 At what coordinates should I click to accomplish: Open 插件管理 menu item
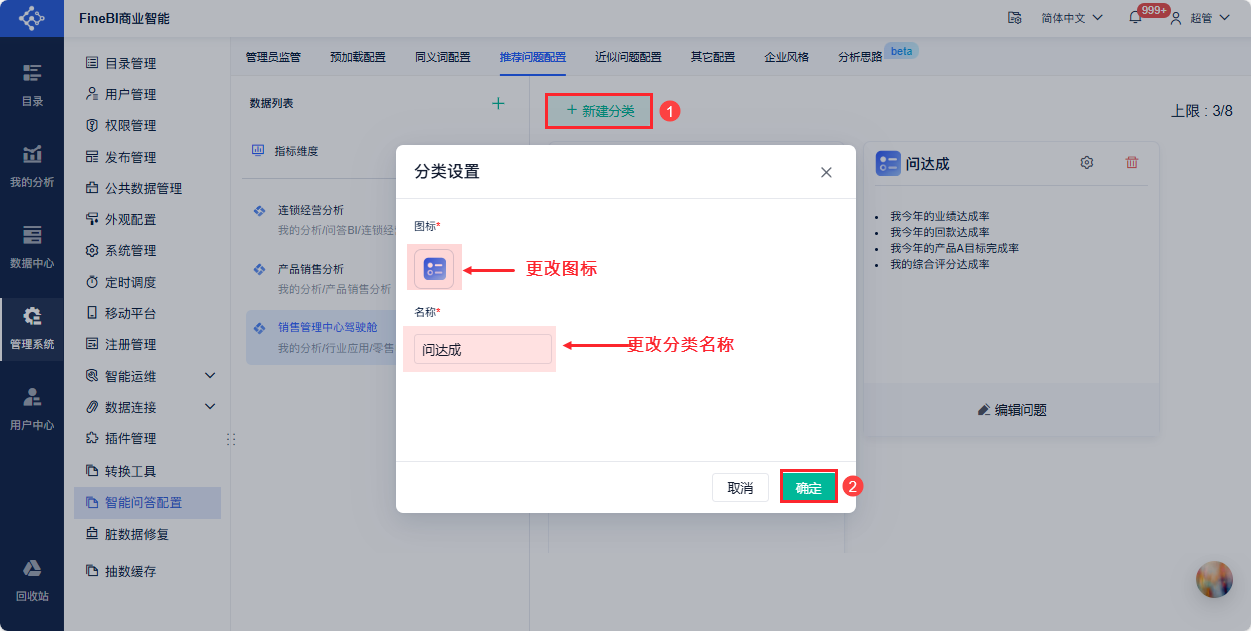(147, 438)
